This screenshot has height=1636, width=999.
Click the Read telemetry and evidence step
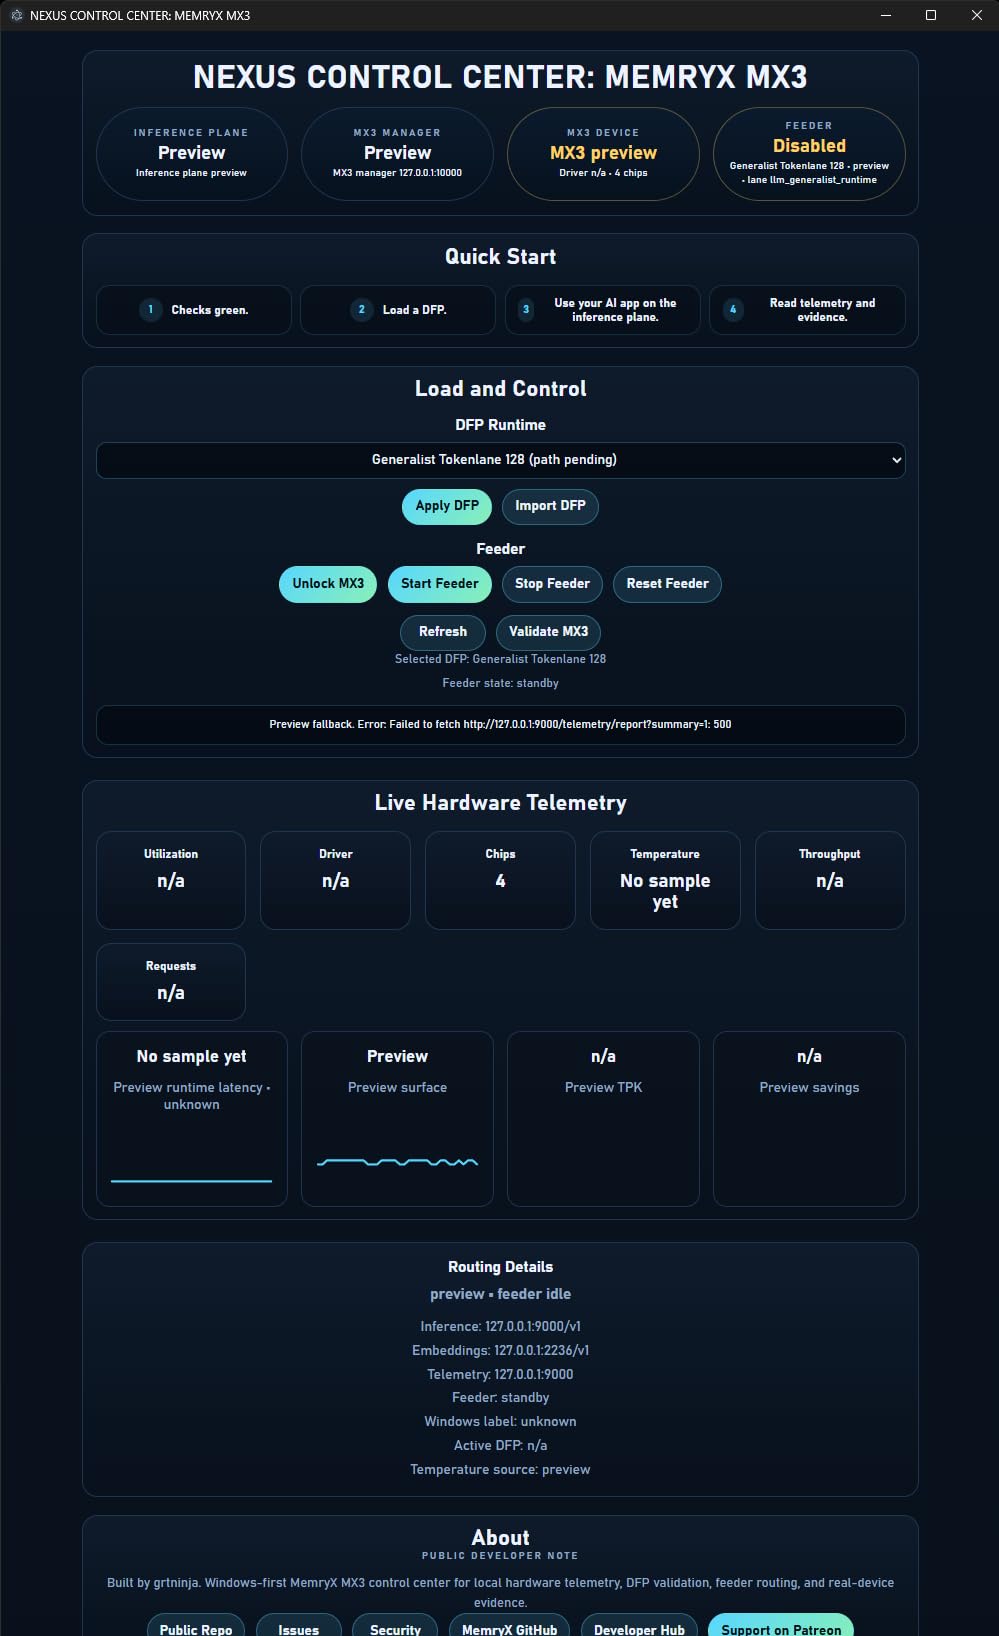click(x=807, y=310)
